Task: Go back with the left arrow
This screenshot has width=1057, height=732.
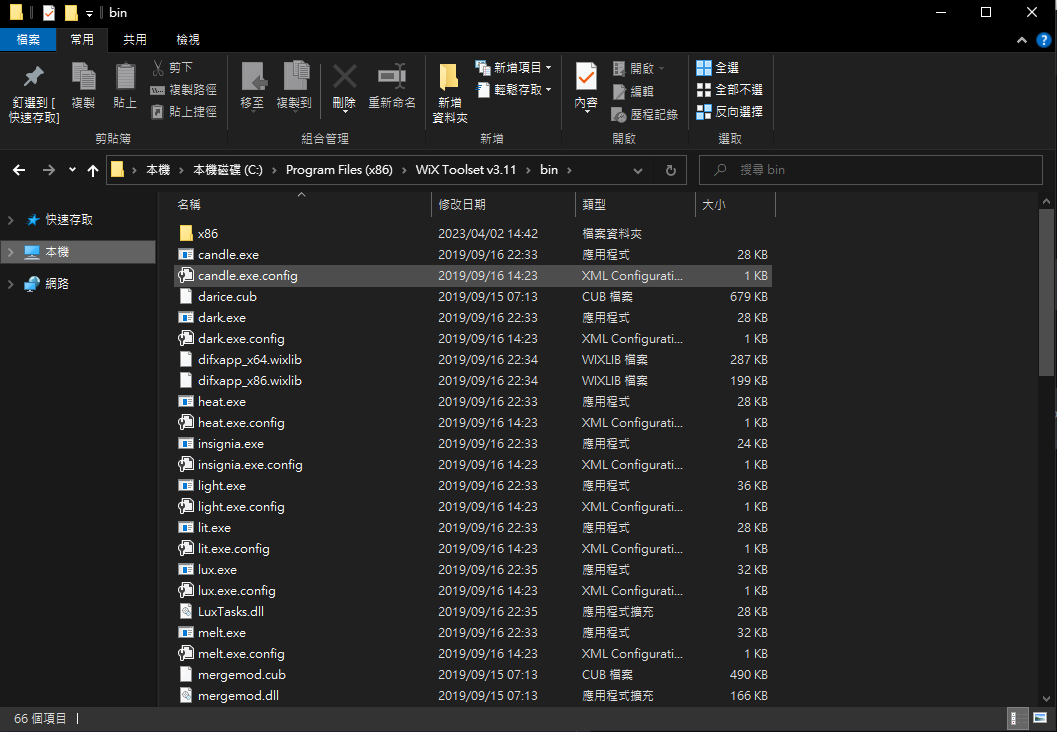Action: tap(19, 170)
